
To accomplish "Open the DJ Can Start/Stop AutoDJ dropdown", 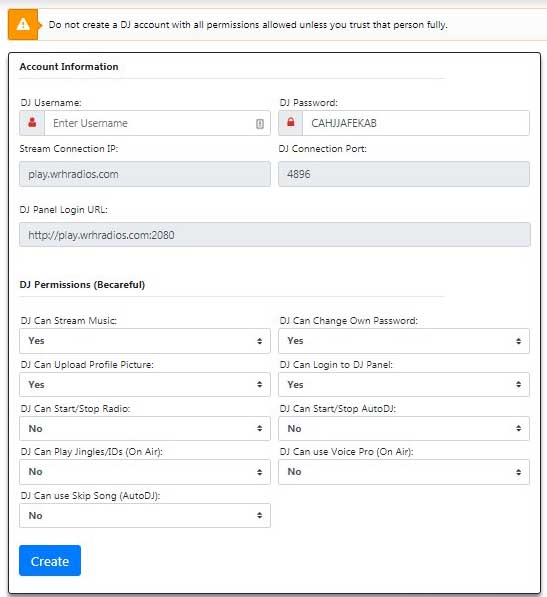I will [404, 428].
